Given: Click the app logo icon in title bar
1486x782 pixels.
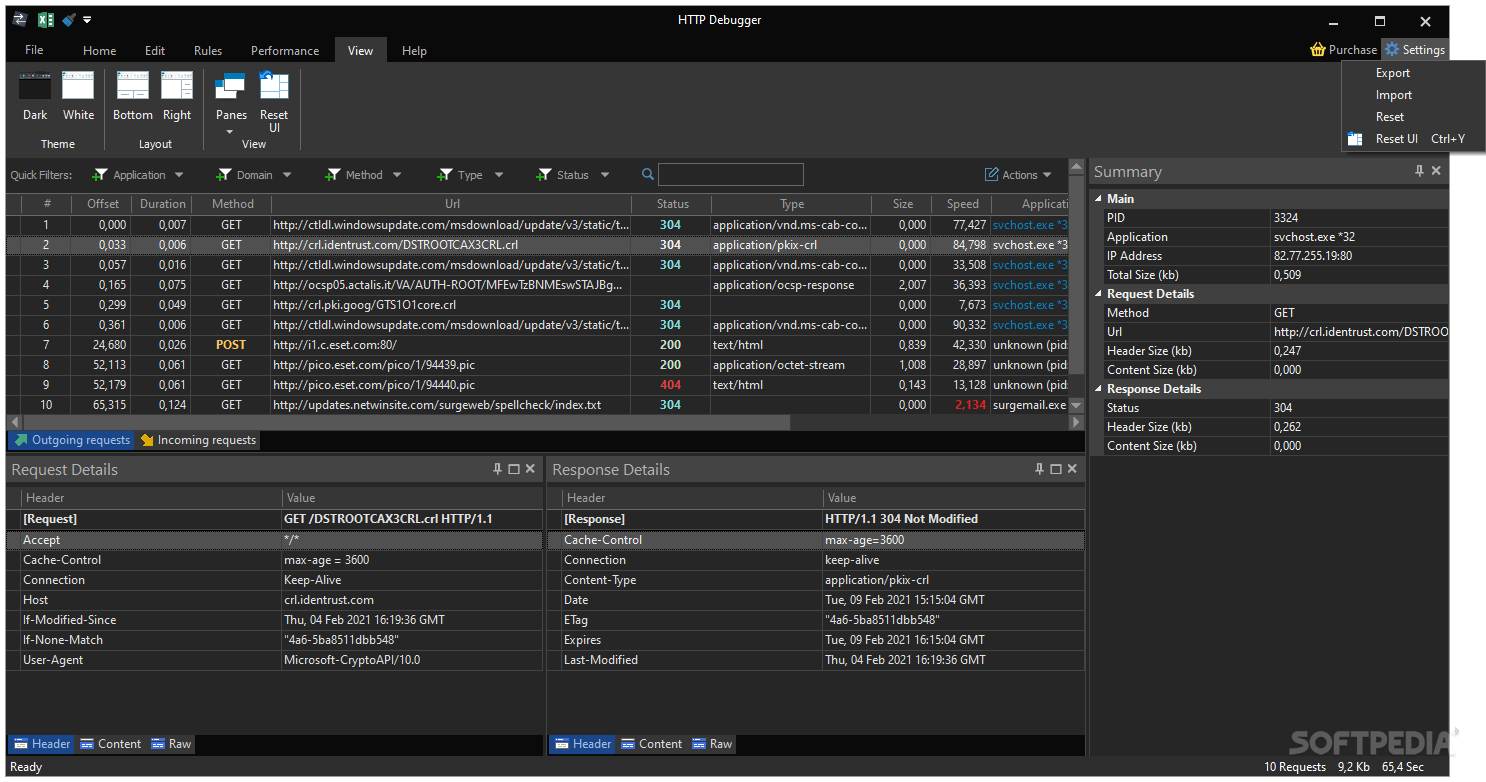Looking at the screenshot, I should point(19,20).
